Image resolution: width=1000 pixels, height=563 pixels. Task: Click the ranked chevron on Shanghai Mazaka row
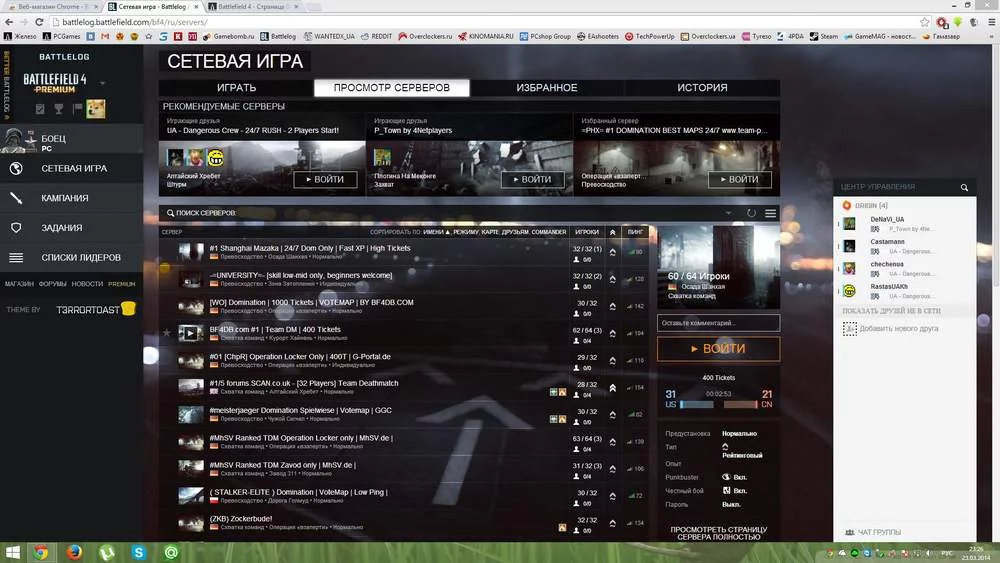pos(613,252)
